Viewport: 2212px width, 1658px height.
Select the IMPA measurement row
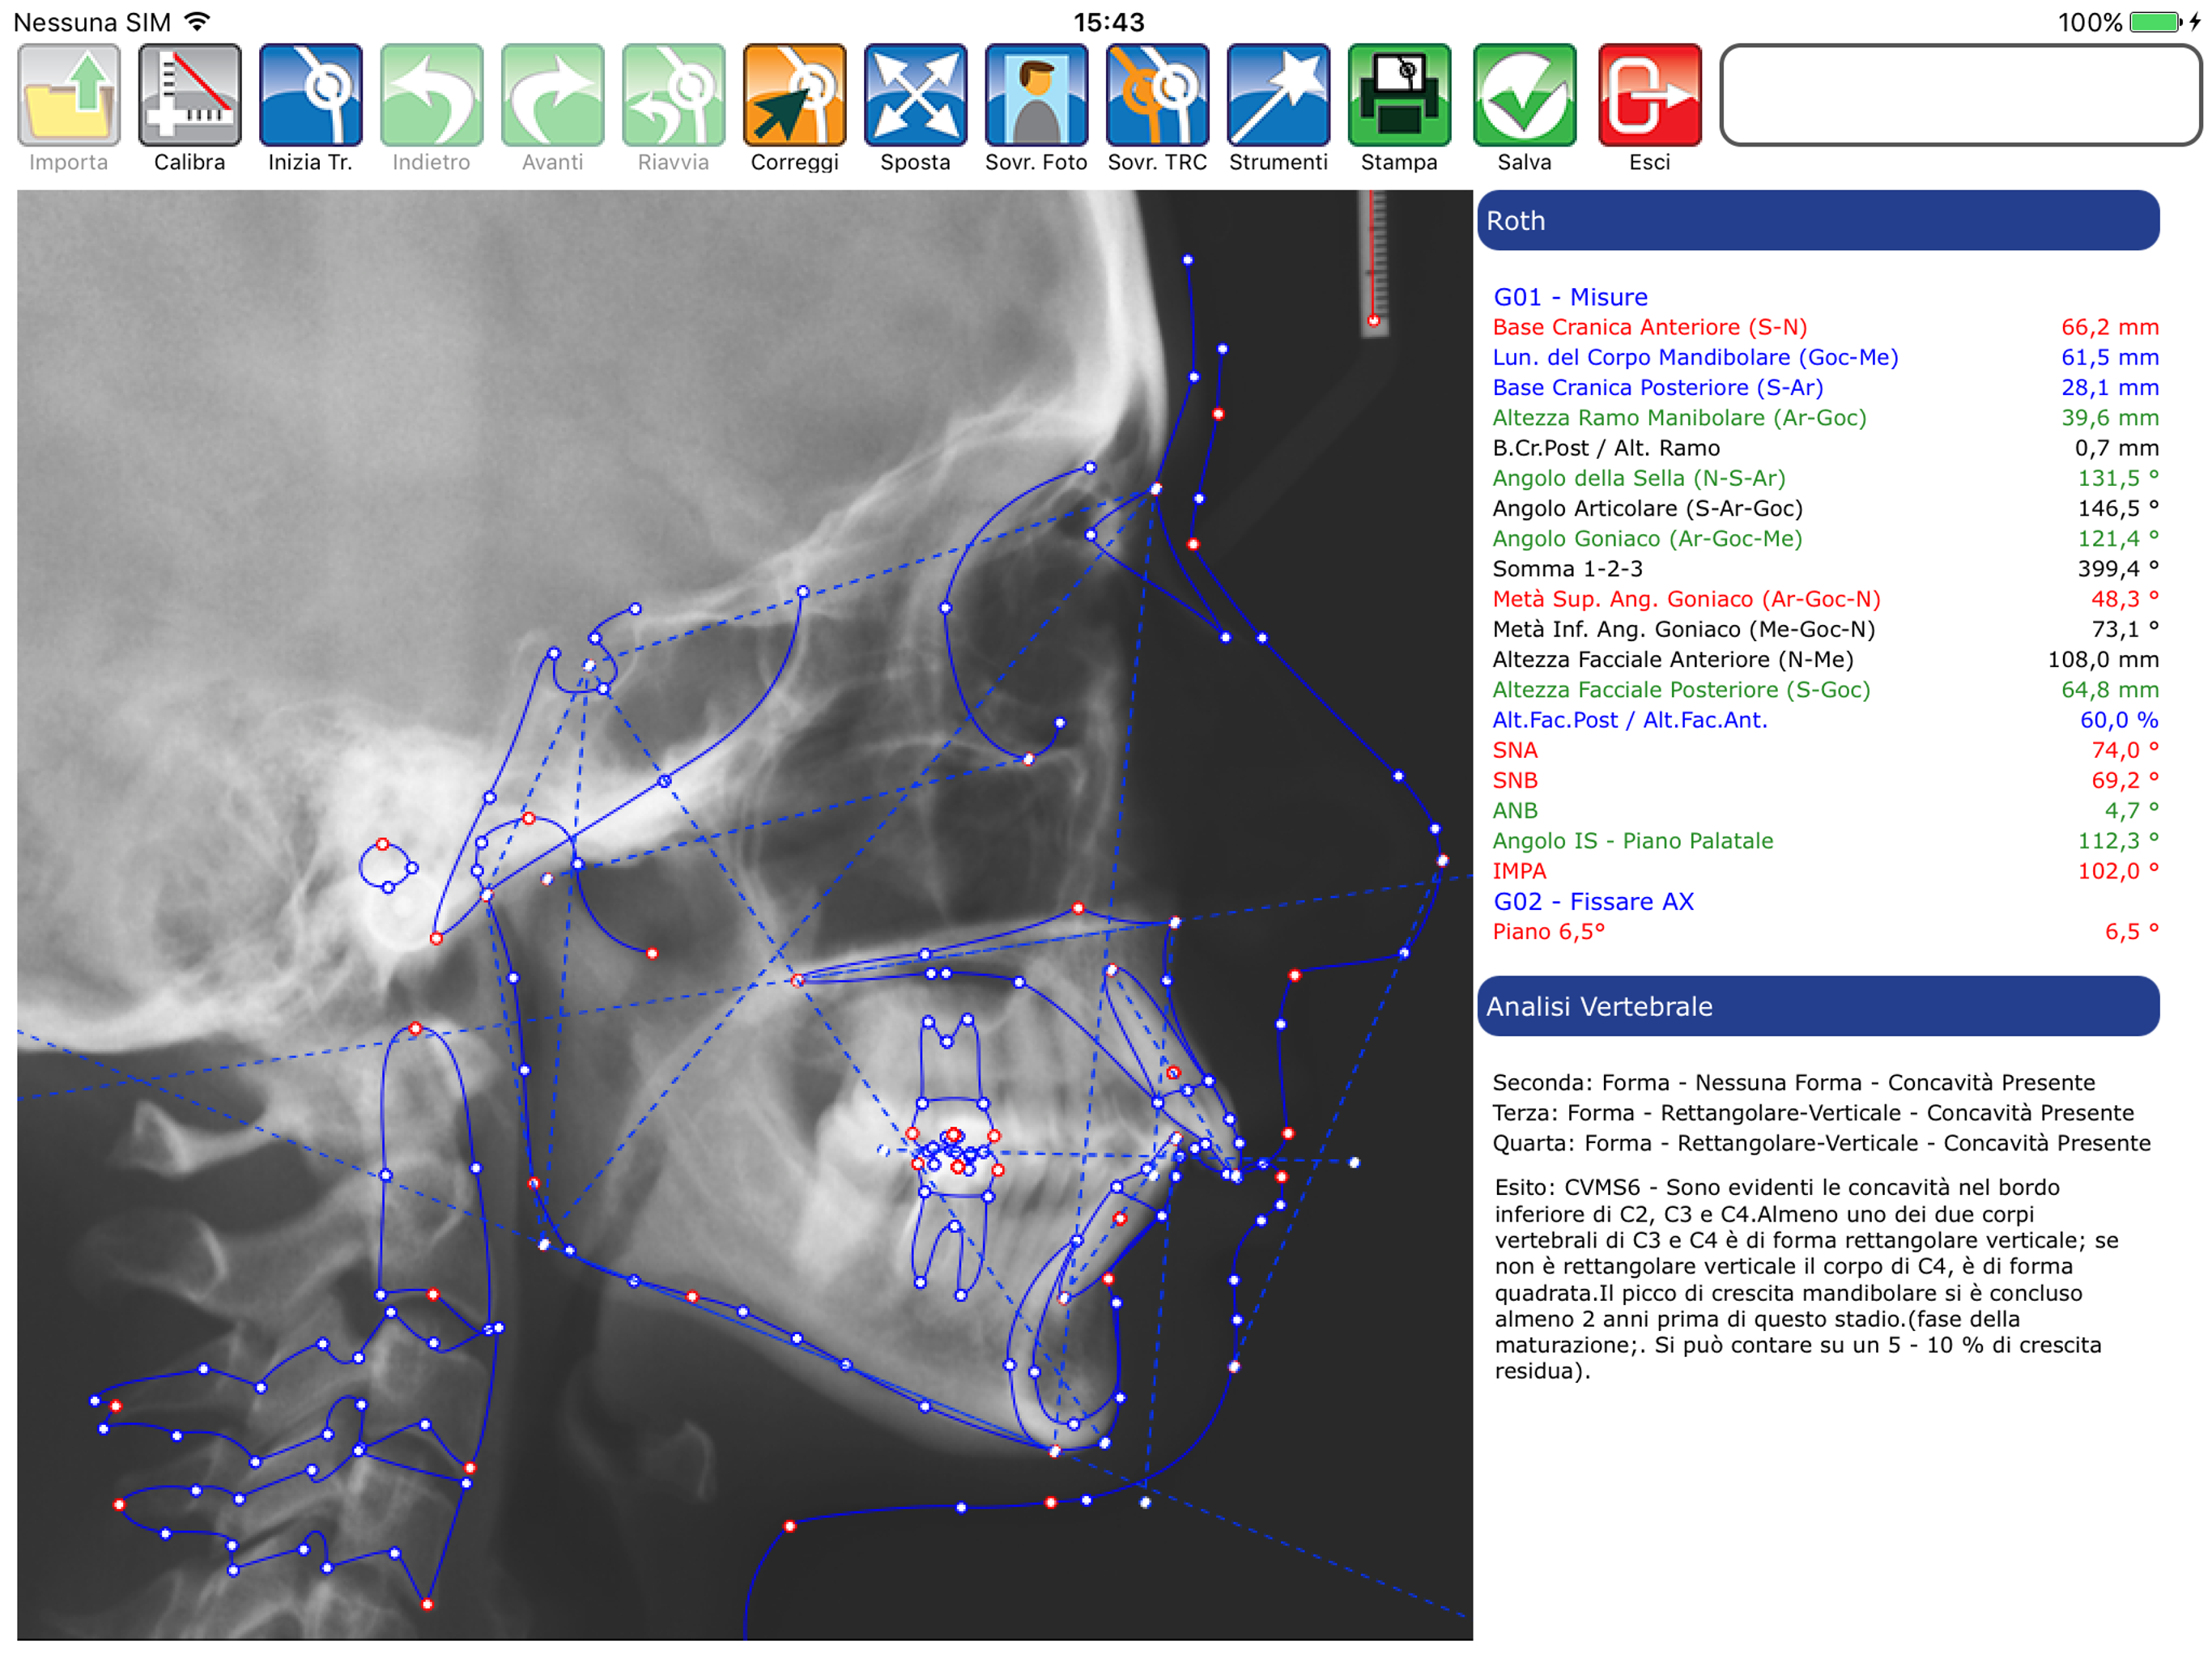[1519, 871]
